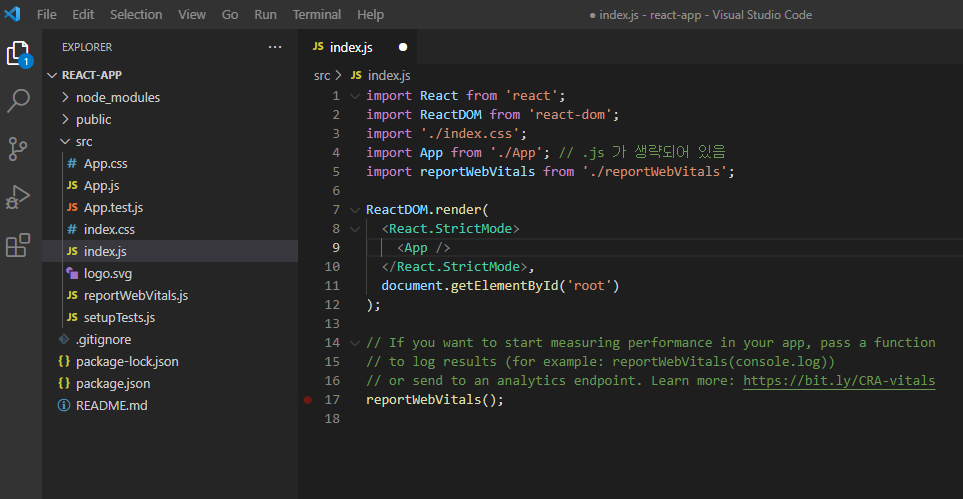Click the VS Code logo icon
This screenshot has height=499, width=963.
[x=12, y=14]
